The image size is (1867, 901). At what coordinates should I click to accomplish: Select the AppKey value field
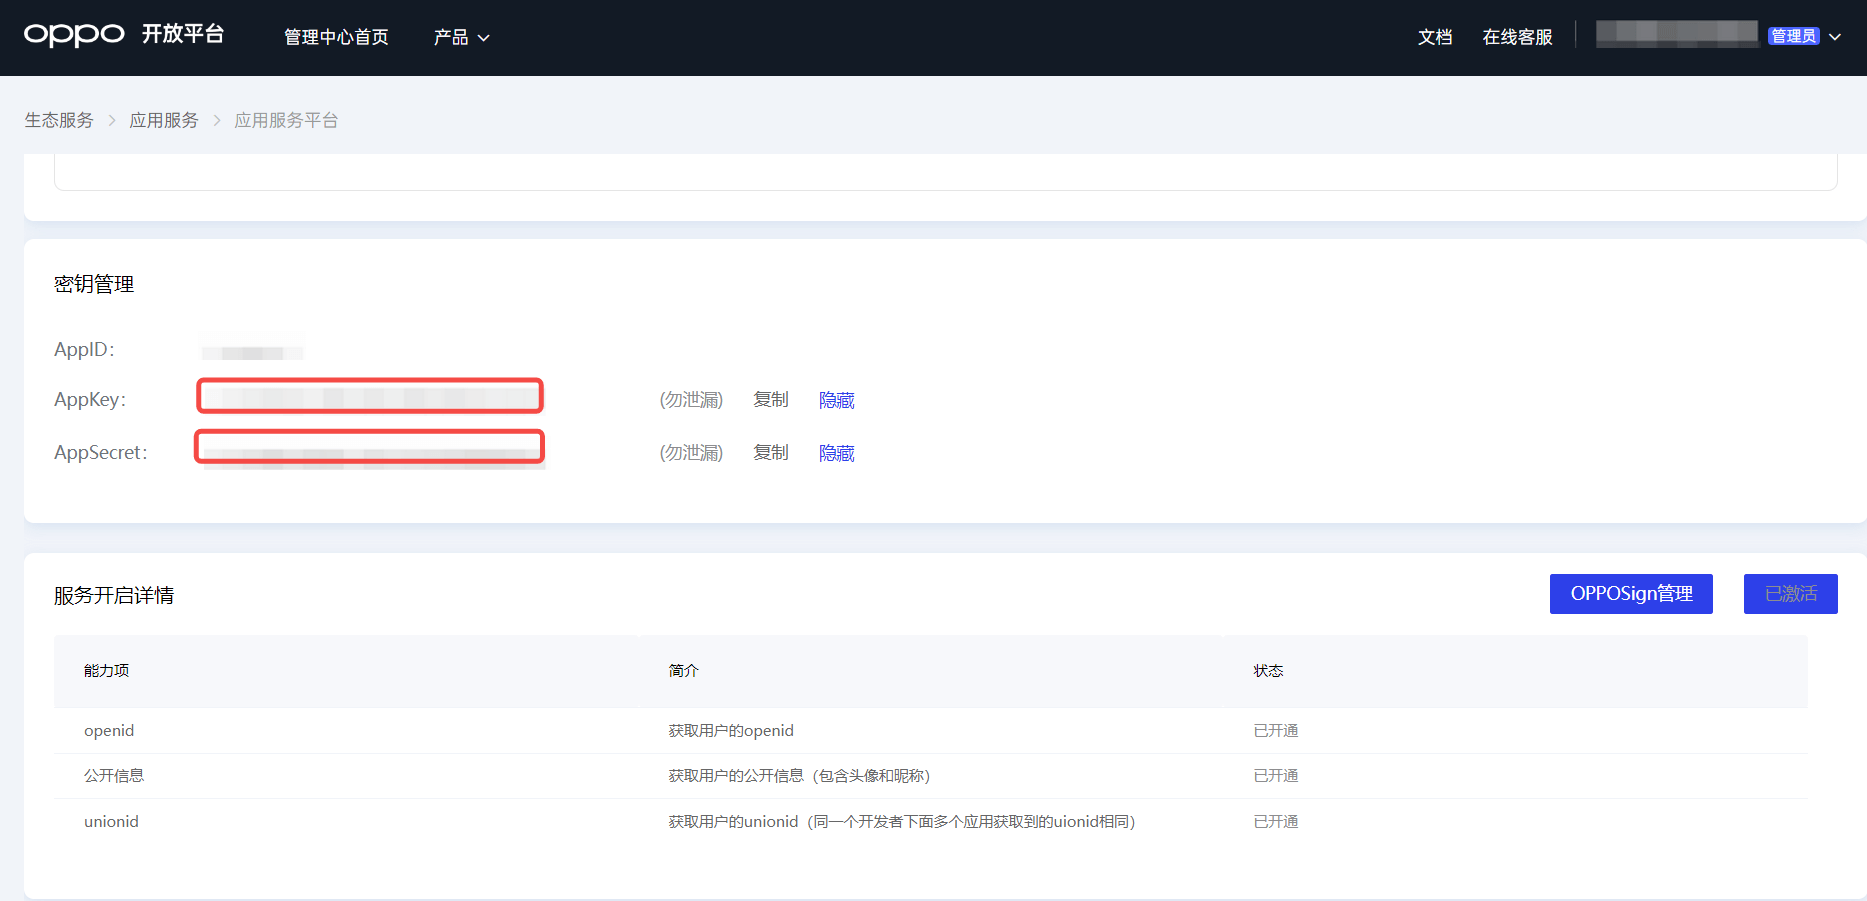click(370, 396)
